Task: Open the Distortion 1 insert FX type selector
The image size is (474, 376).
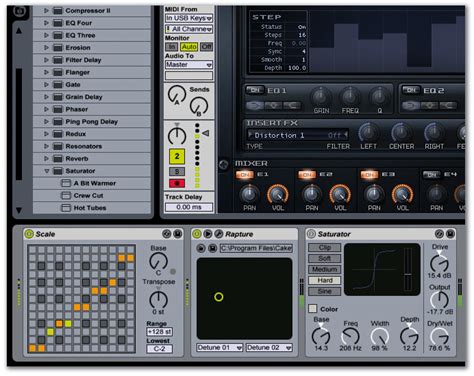Action: tap(298, 135)
